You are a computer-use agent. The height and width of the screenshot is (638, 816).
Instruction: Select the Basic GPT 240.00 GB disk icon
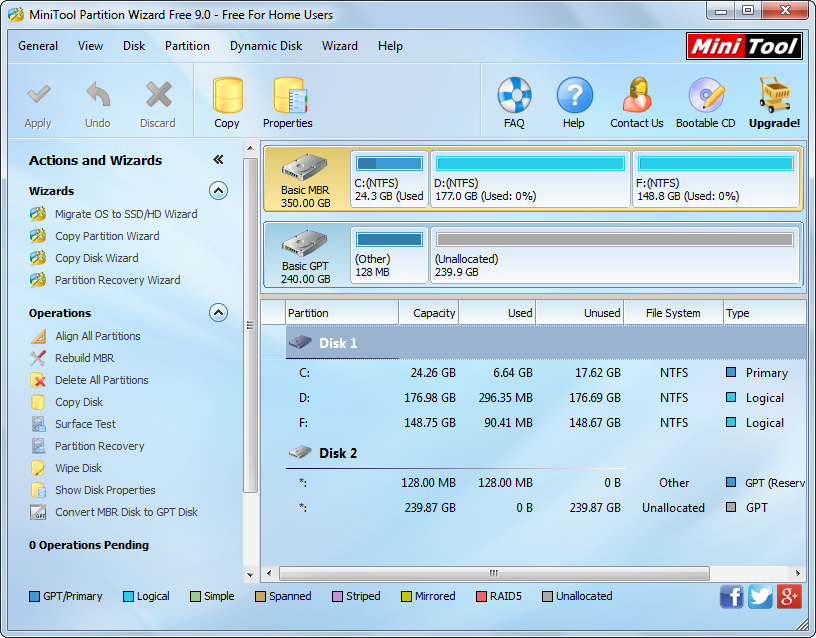coord(305,244)
